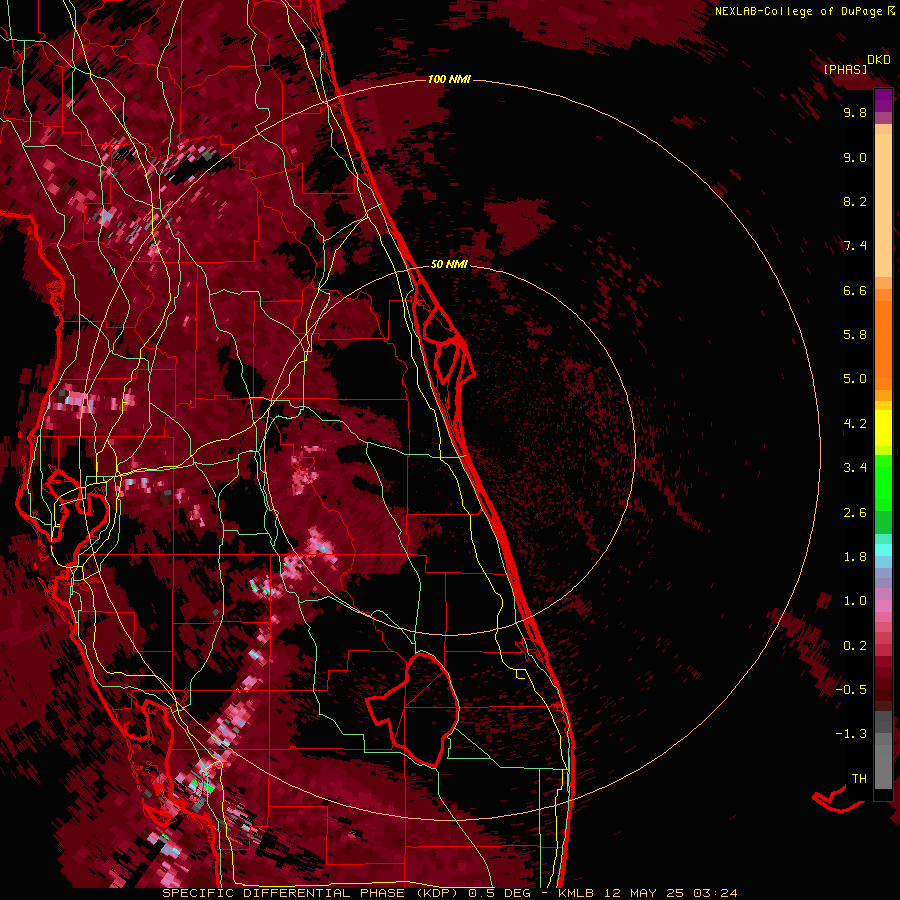This screenshot has width=900, height=900.
Task: Click the 6.6 scale value
Action: [x=855, y=290]
